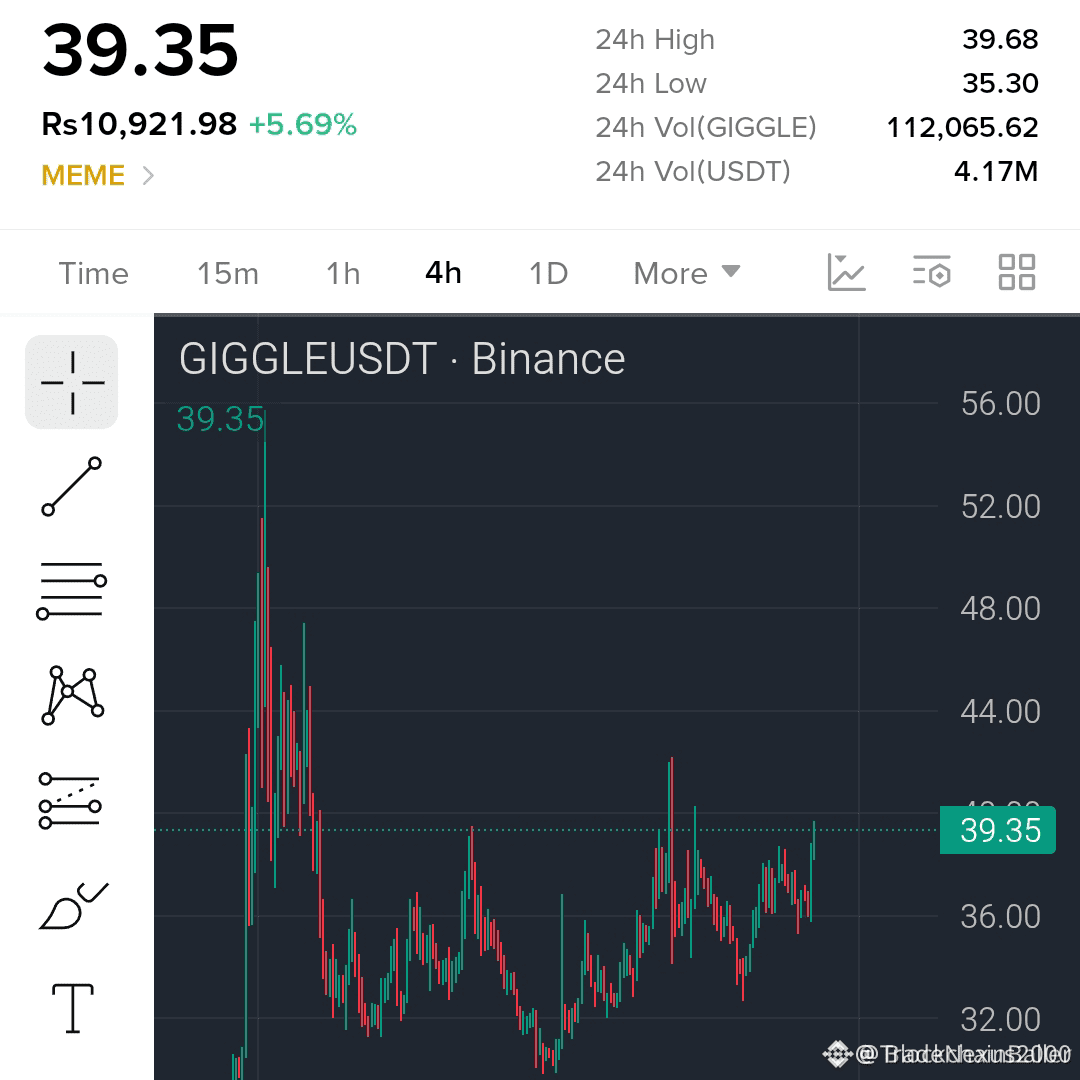Open the grid layout view icon
Screen dimensions: 1080x1080
pyautogui.click(x=1017, y=272)
